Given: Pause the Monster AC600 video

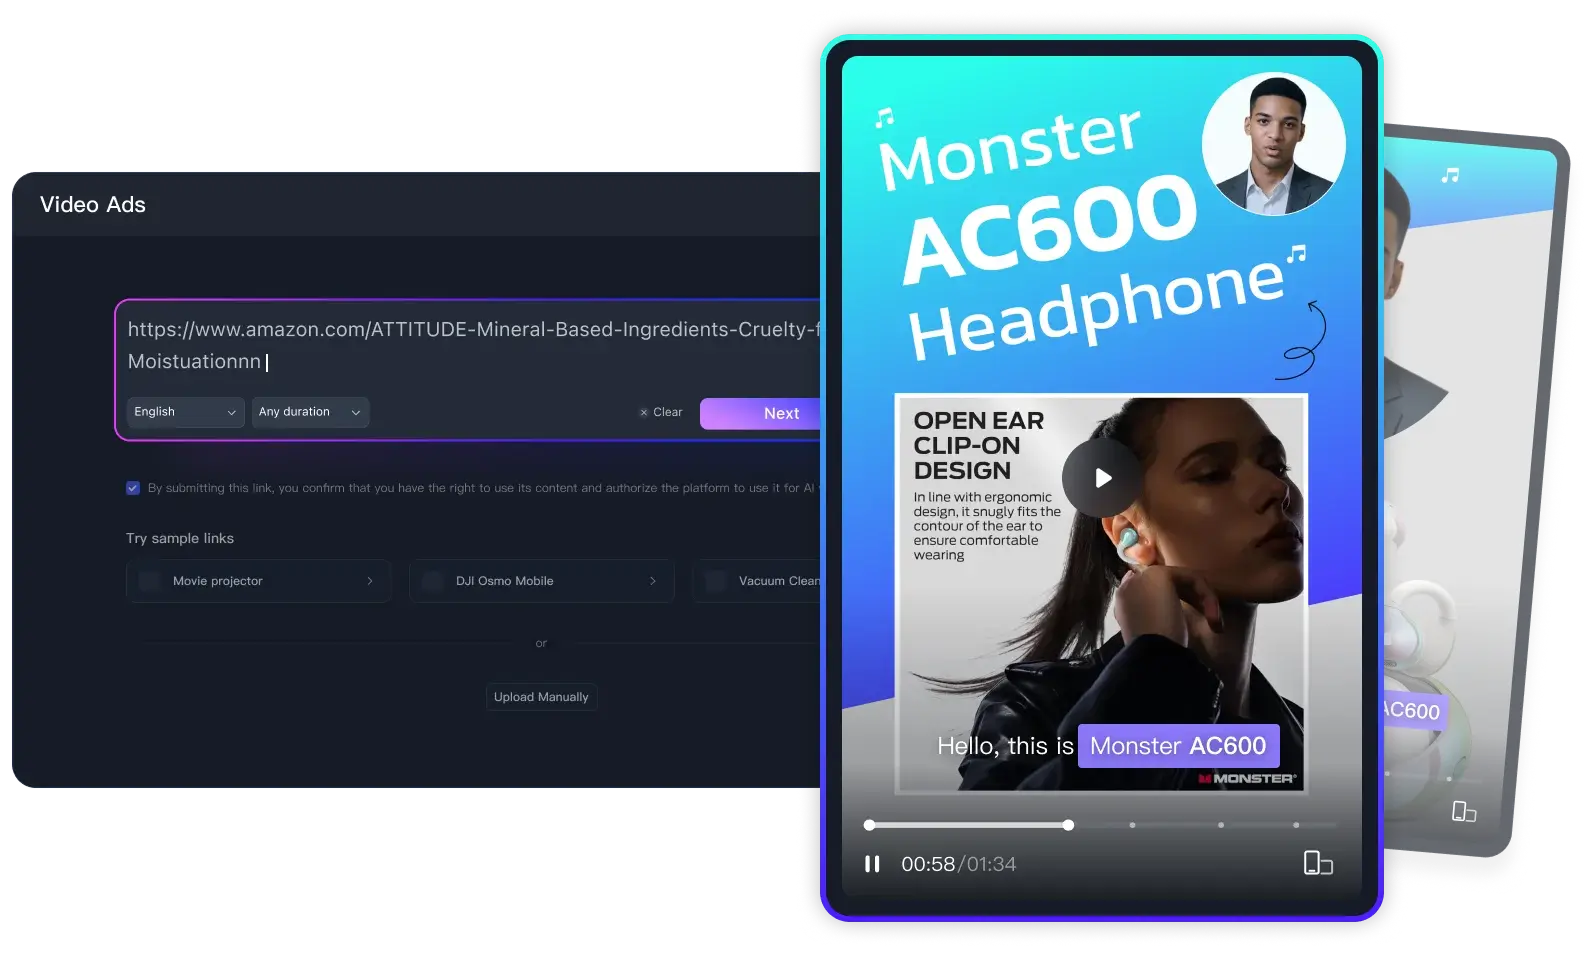Looking at the screenshot, I should 872,864.
